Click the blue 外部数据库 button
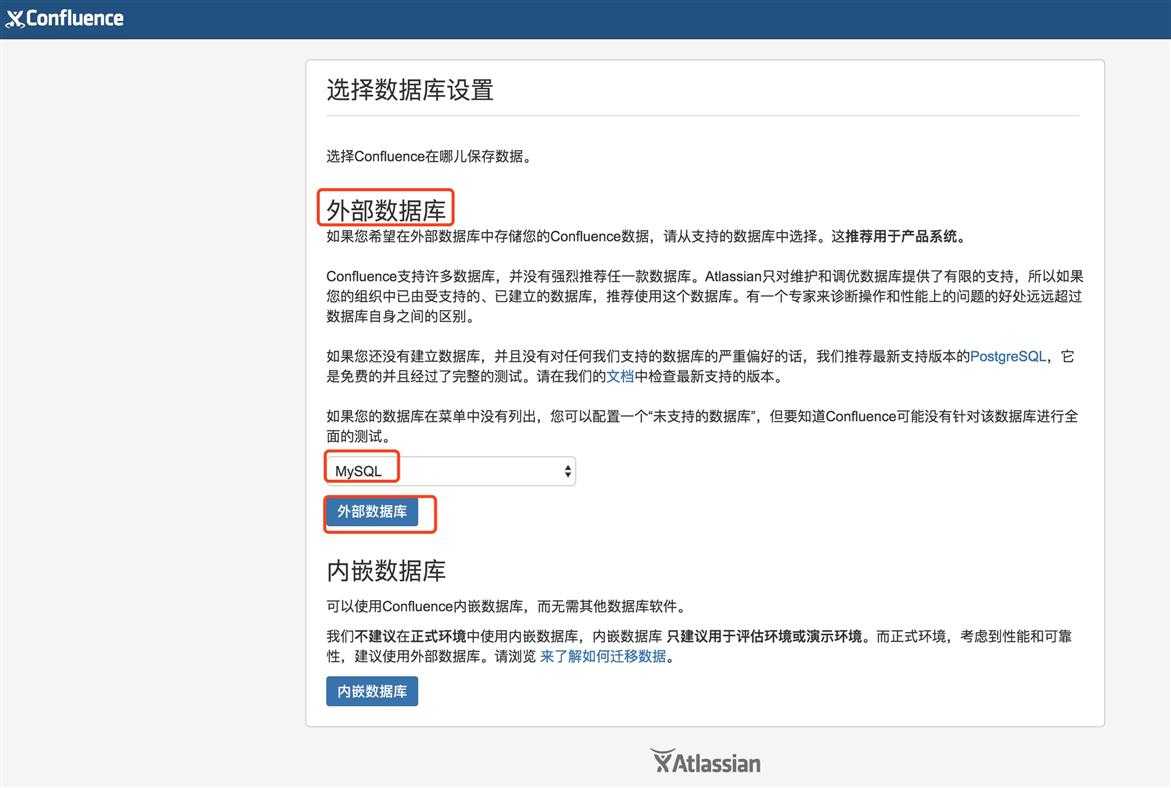 pos(372,512)
